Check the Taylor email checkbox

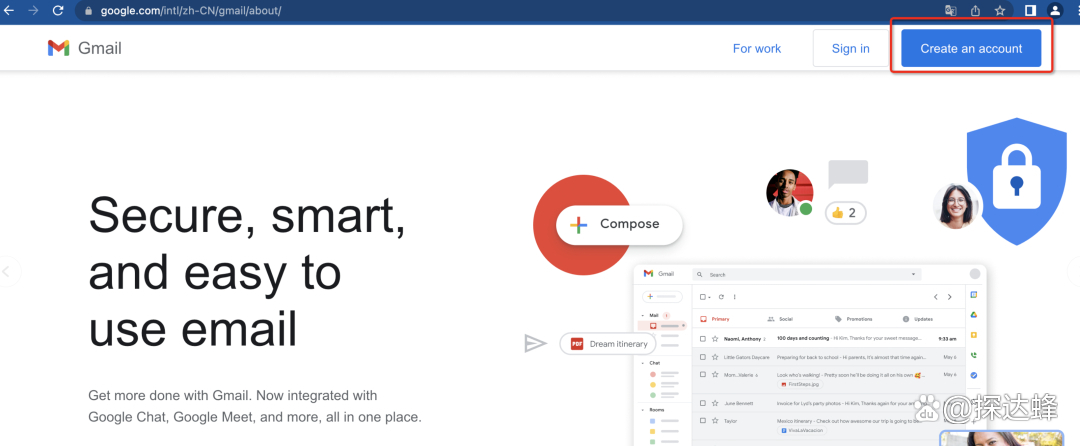tap(703, 421)
